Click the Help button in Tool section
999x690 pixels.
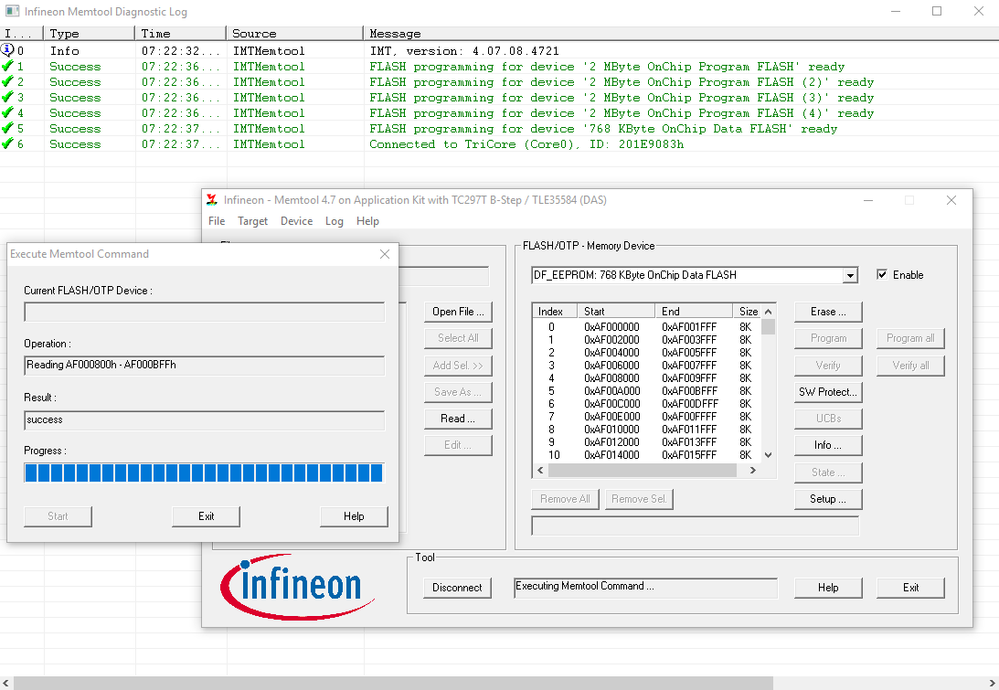(828, 587)
